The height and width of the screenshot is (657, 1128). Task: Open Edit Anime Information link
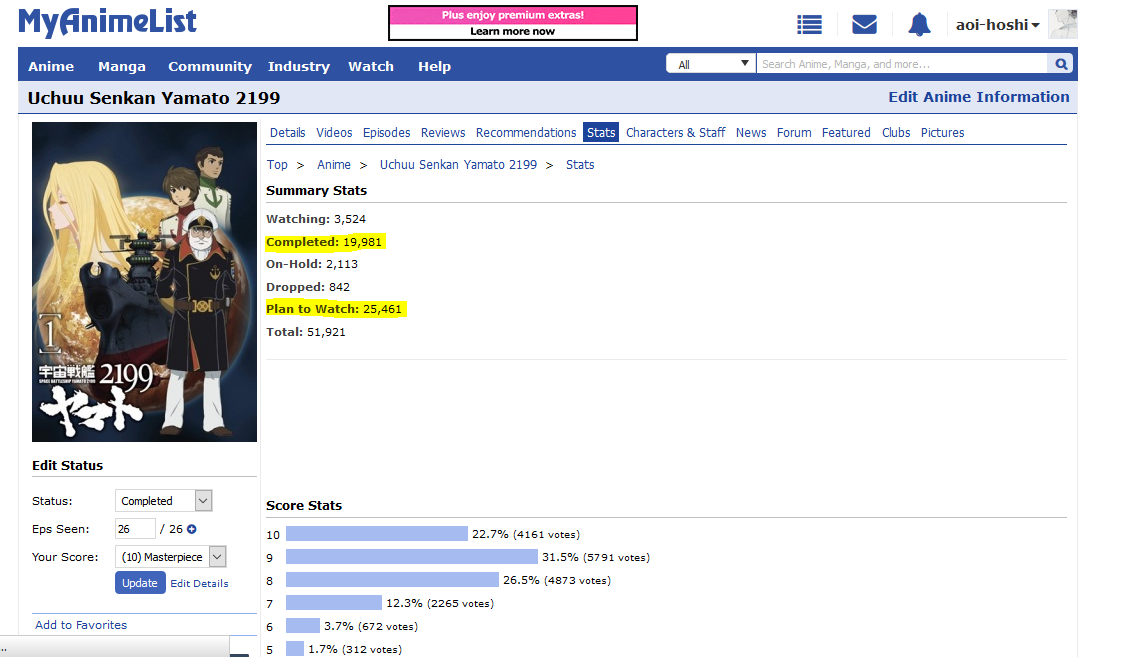(978, 97)
